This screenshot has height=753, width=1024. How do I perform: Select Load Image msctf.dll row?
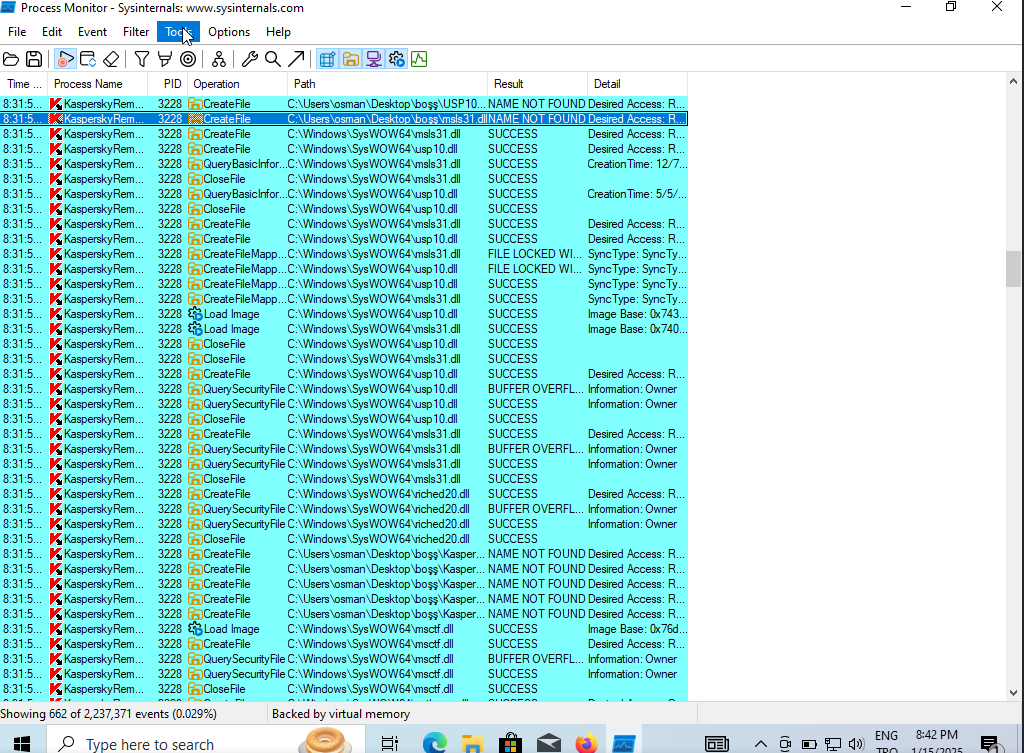344,629
